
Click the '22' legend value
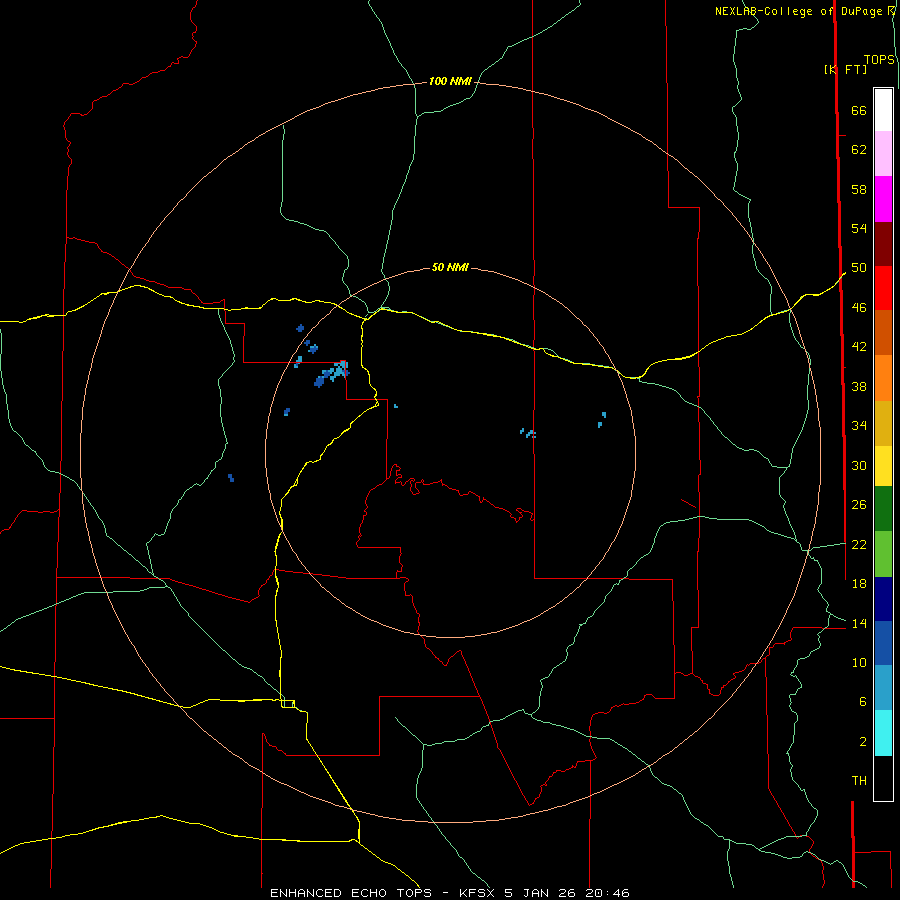point(859,544)
